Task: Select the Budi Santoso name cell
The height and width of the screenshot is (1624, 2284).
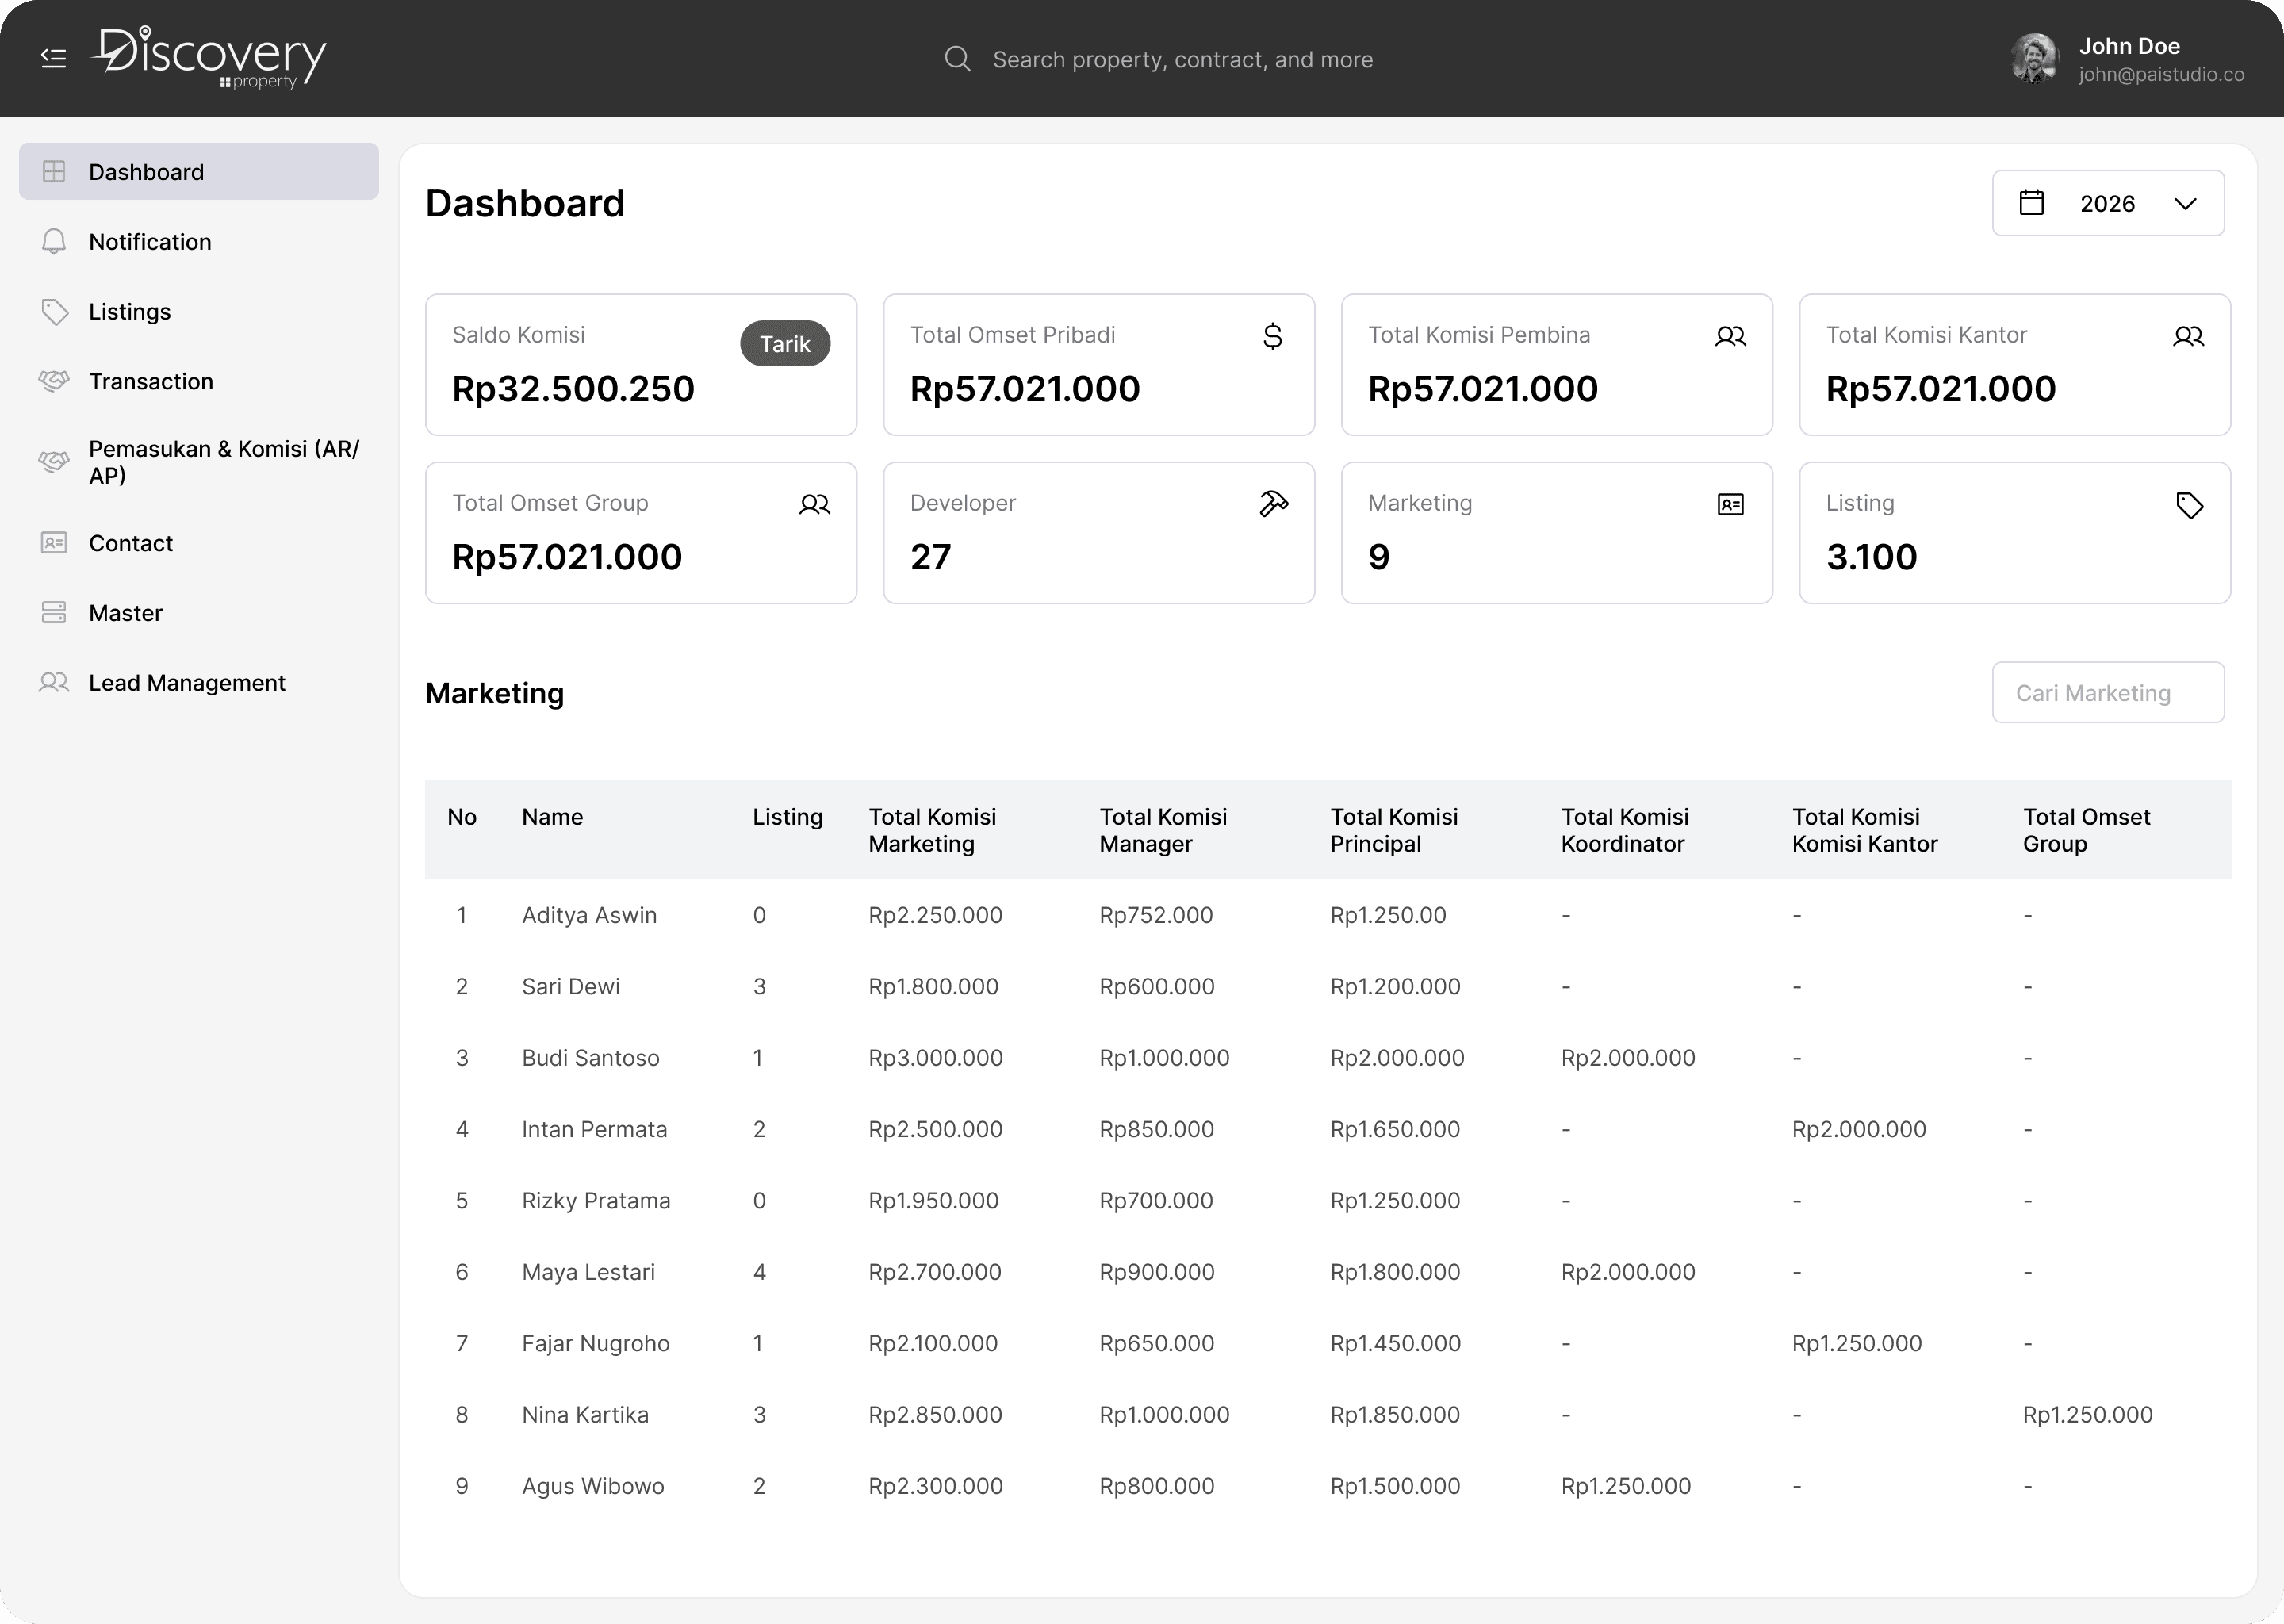Action: click(590, 1058)
